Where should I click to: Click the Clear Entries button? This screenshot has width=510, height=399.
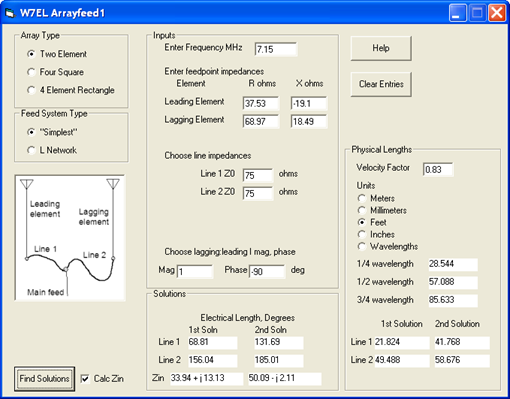click(x=381, y=84)
